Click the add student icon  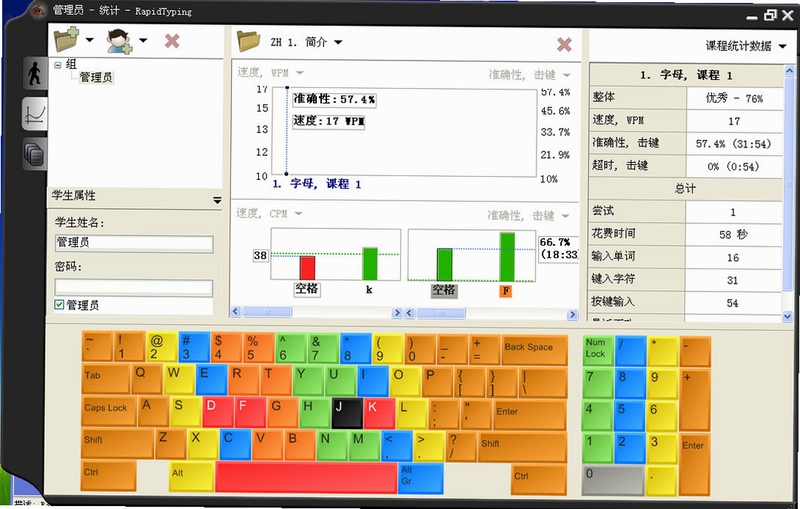119,41
